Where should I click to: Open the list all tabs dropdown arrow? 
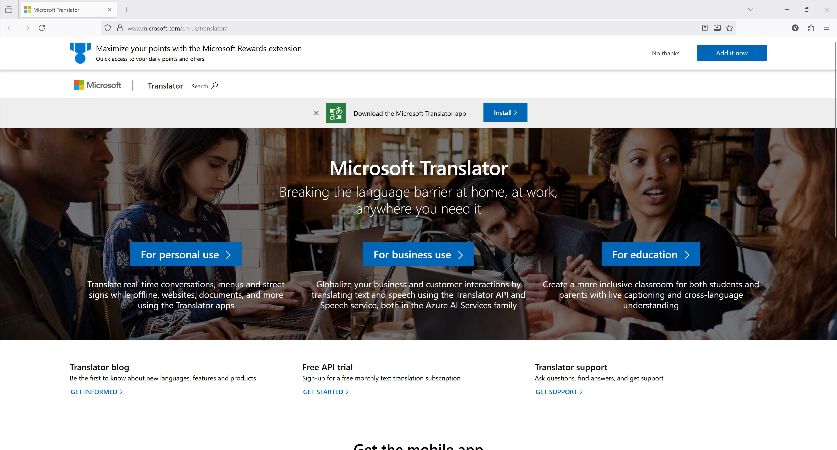[x=751, y=10]
